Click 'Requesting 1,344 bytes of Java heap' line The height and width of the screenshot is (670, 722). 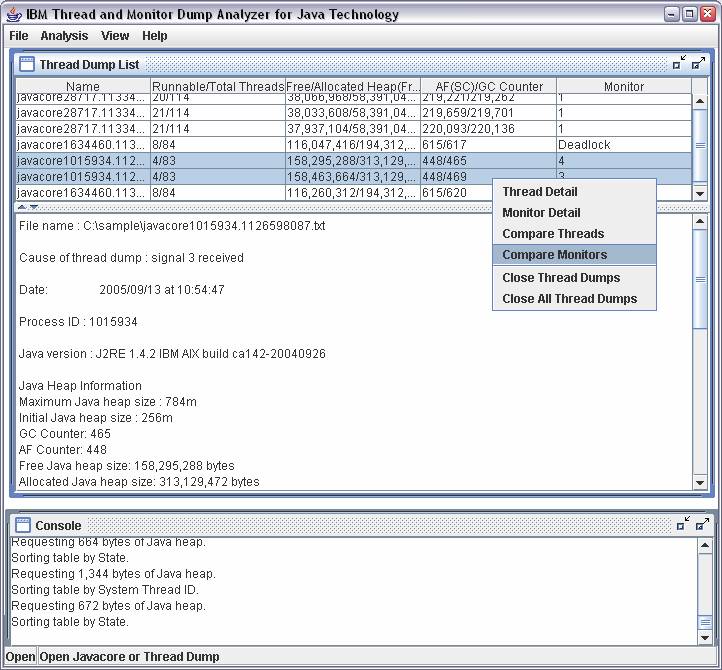point(113,574)
